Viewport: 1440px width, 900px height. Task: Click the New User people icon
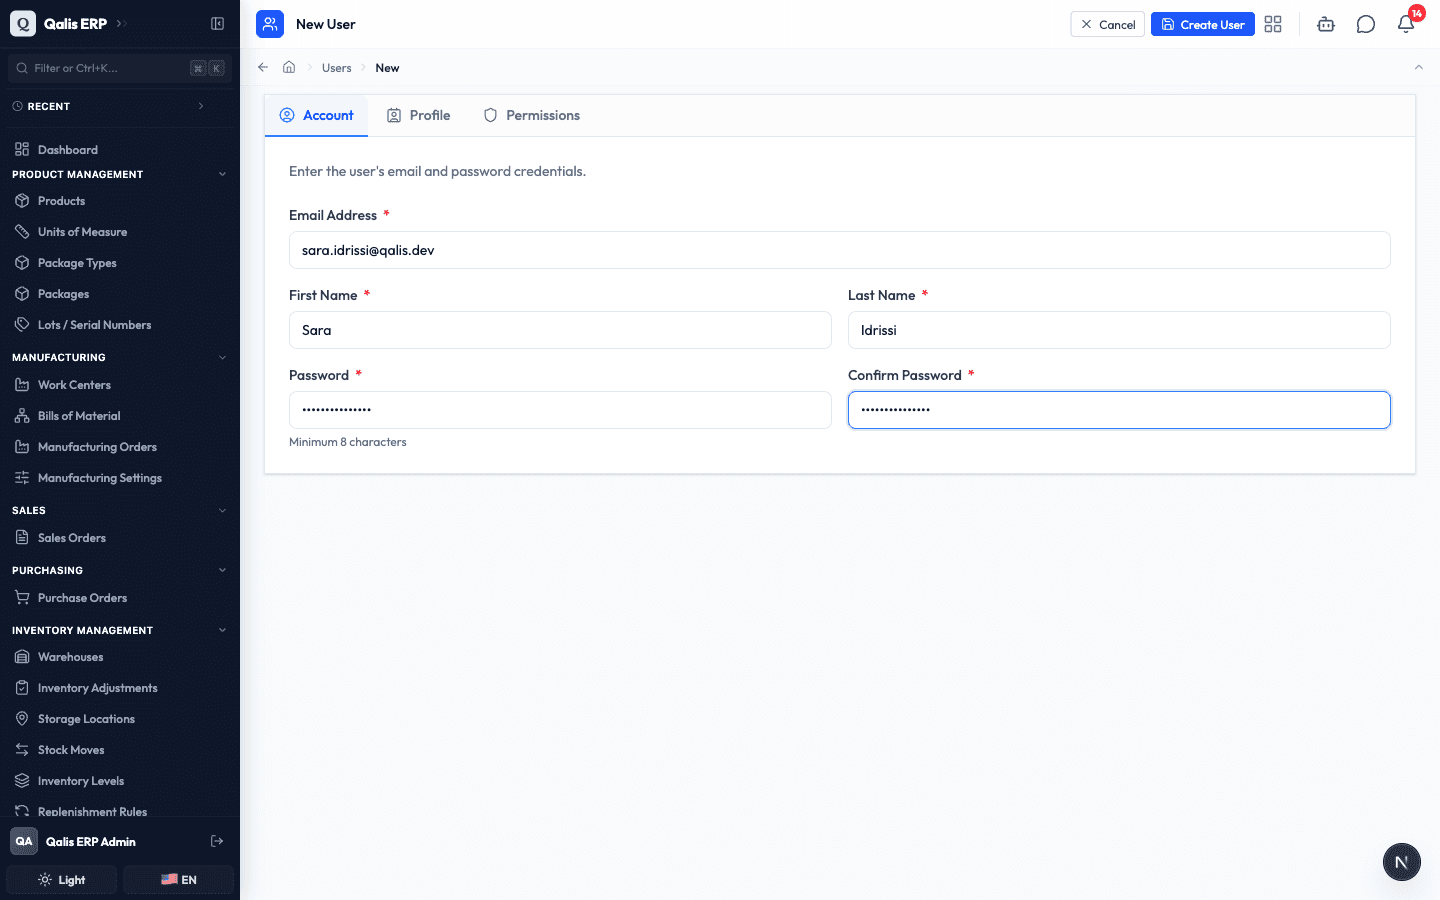point(270,24)
